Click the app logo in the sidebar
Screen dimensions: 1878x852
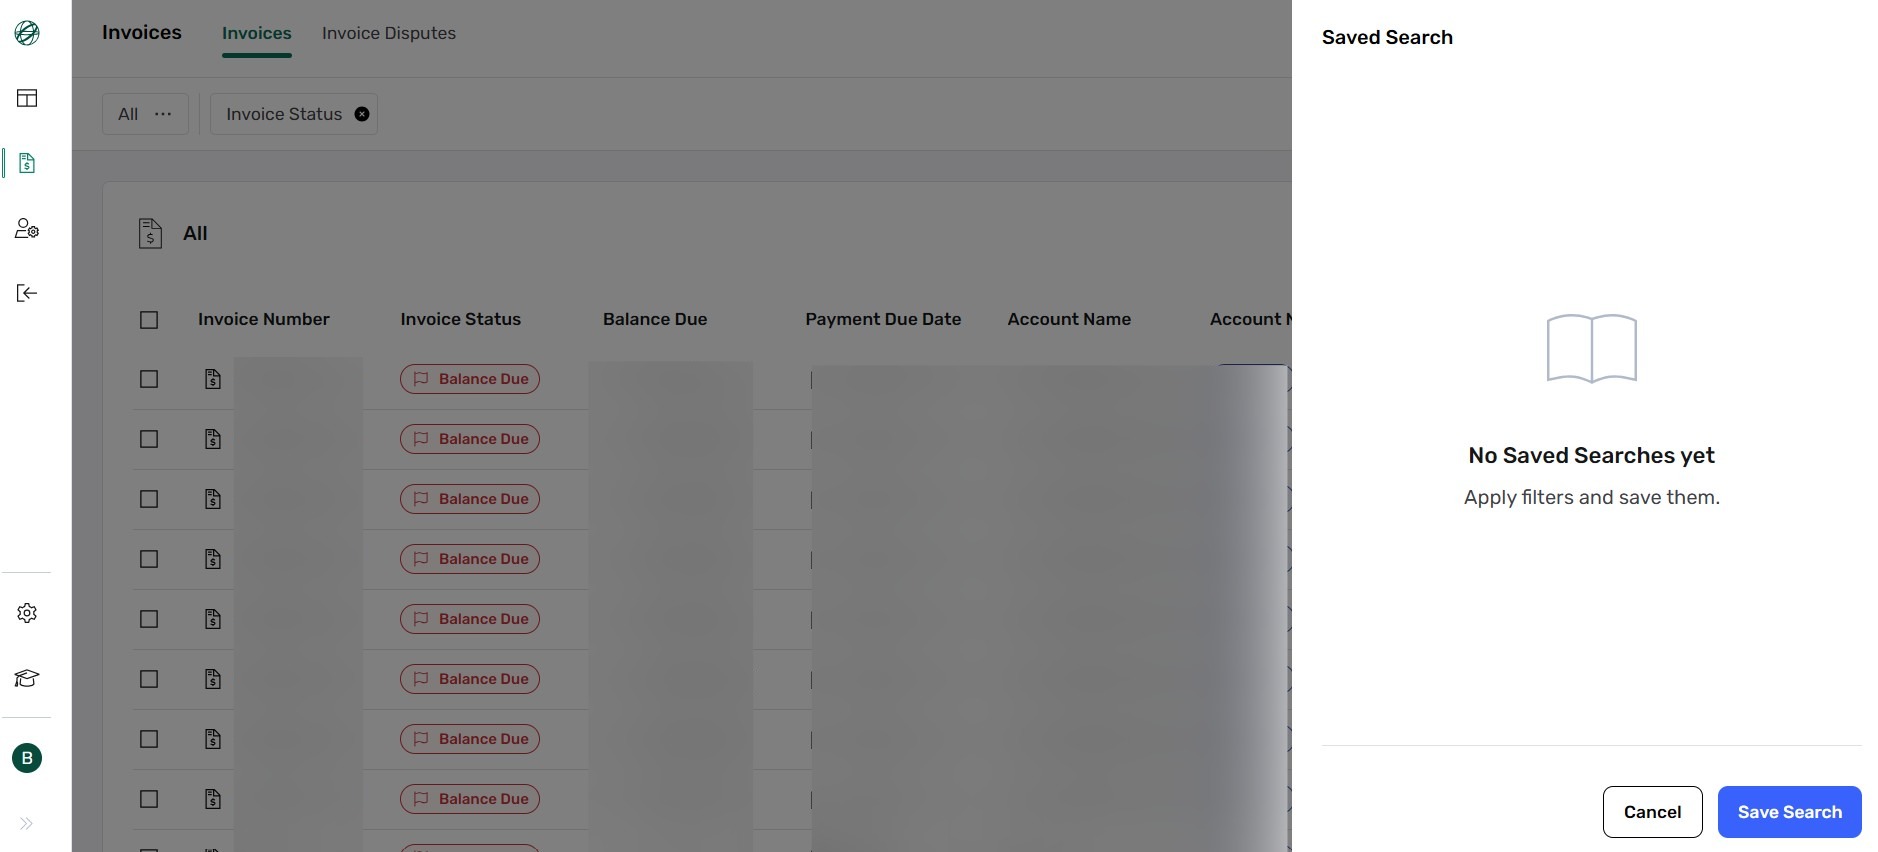[x=27, y=33]
